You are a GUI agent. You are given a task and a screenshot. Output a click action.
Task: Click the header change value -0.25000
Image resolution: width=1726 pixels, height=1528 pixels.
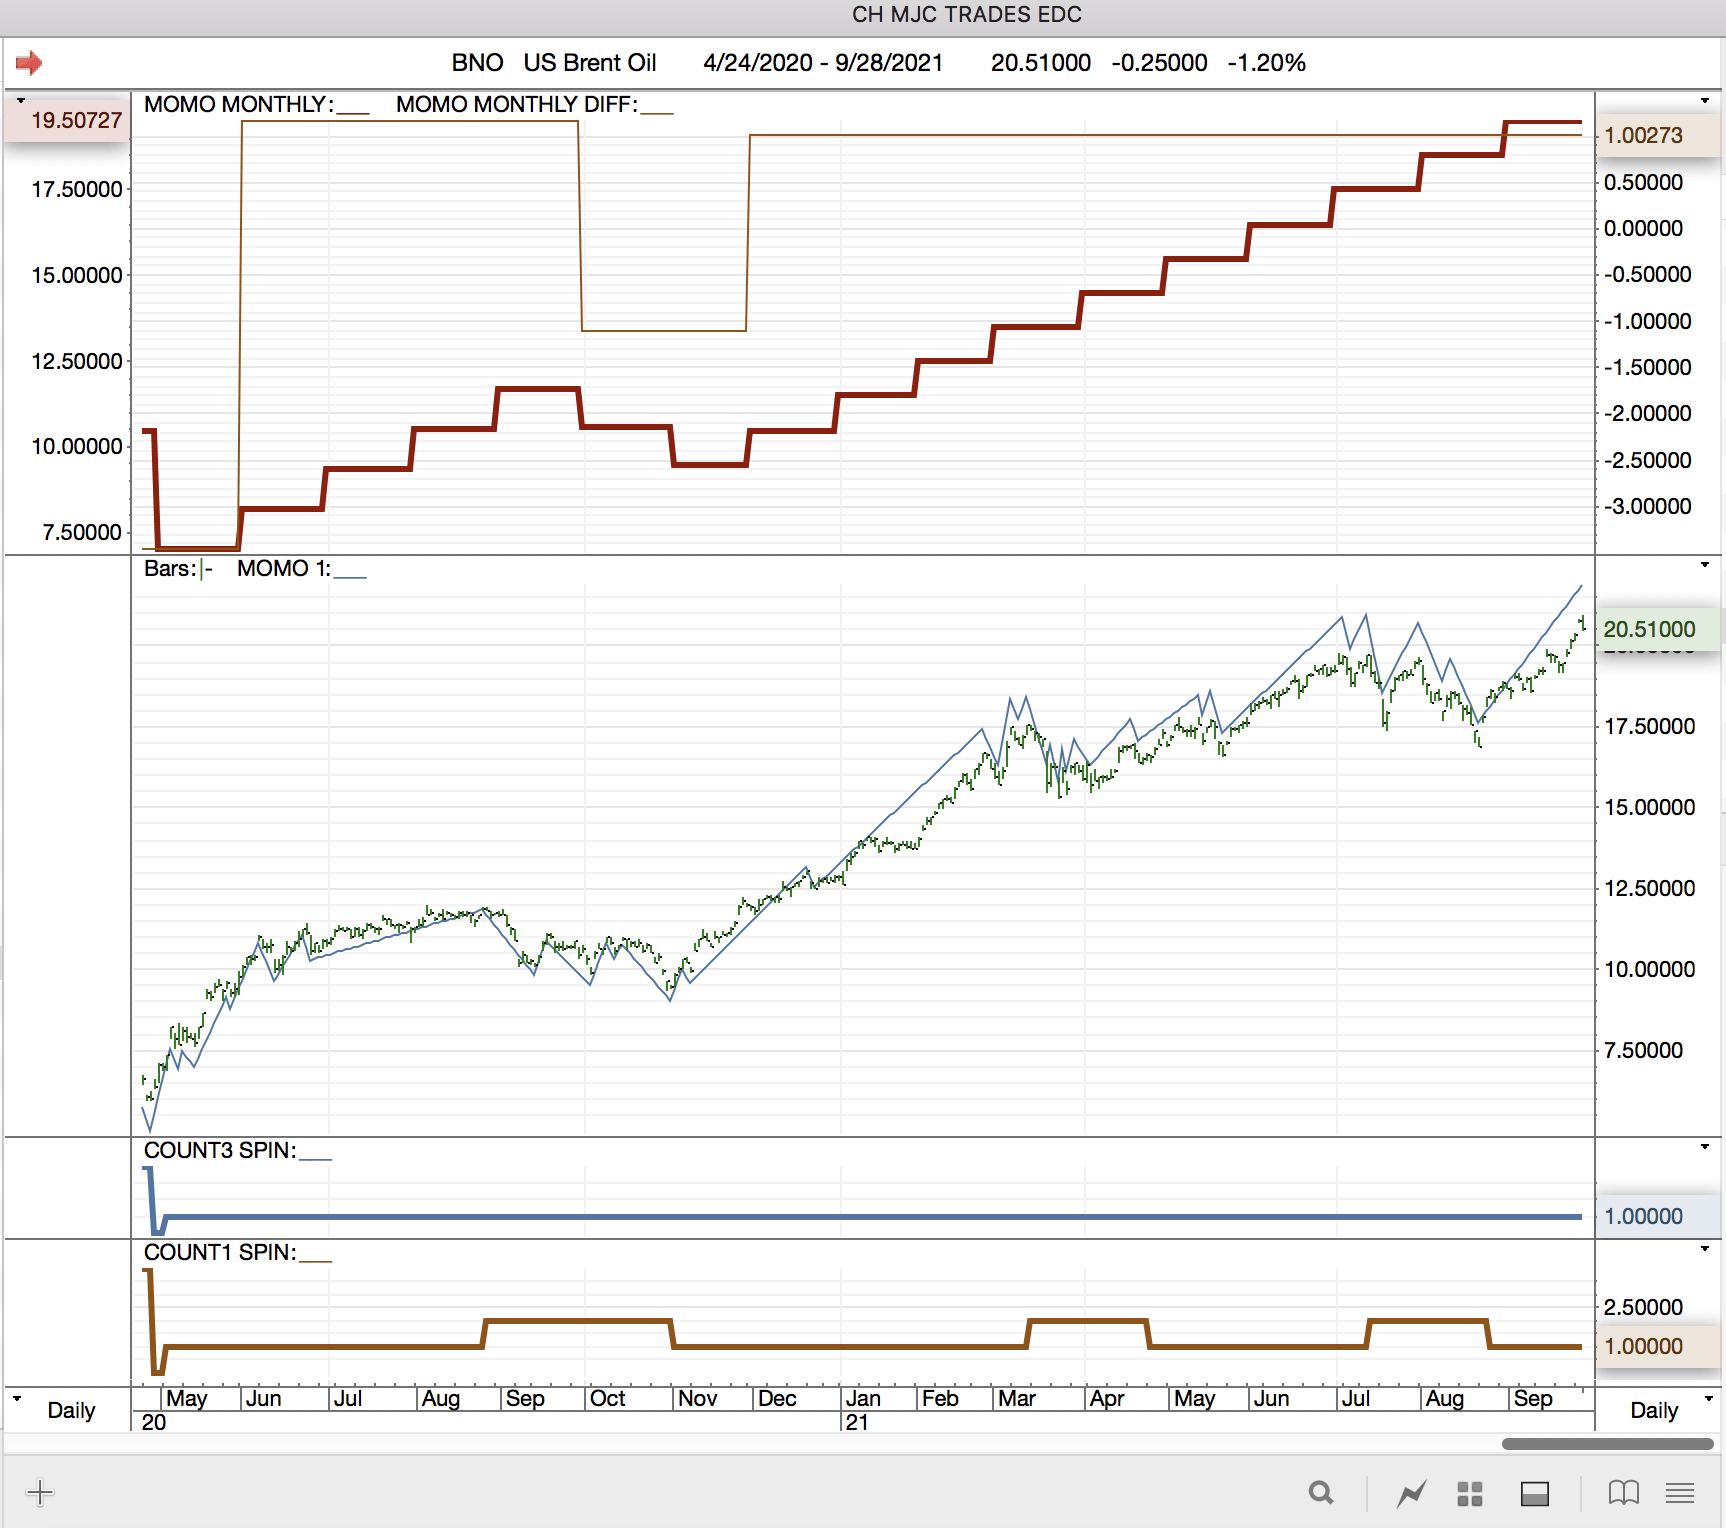click(1159, 63)
